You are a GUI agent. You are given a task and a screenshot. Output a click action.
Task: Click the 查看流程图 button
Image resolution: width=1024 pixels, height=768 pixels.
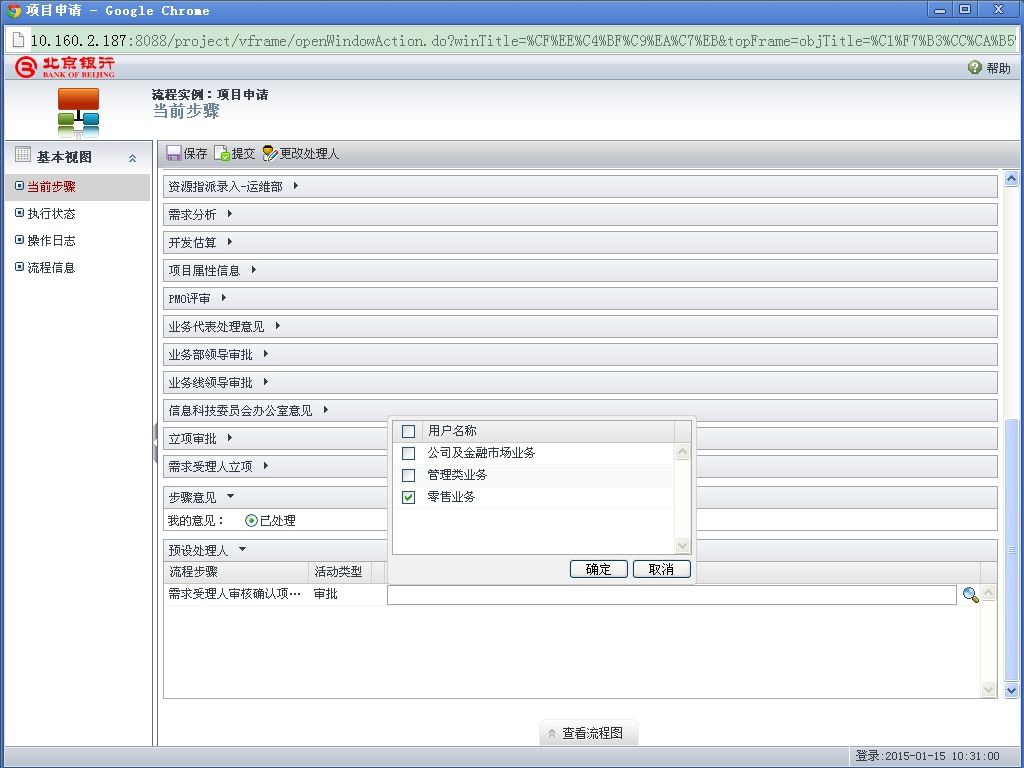(588, 733)
